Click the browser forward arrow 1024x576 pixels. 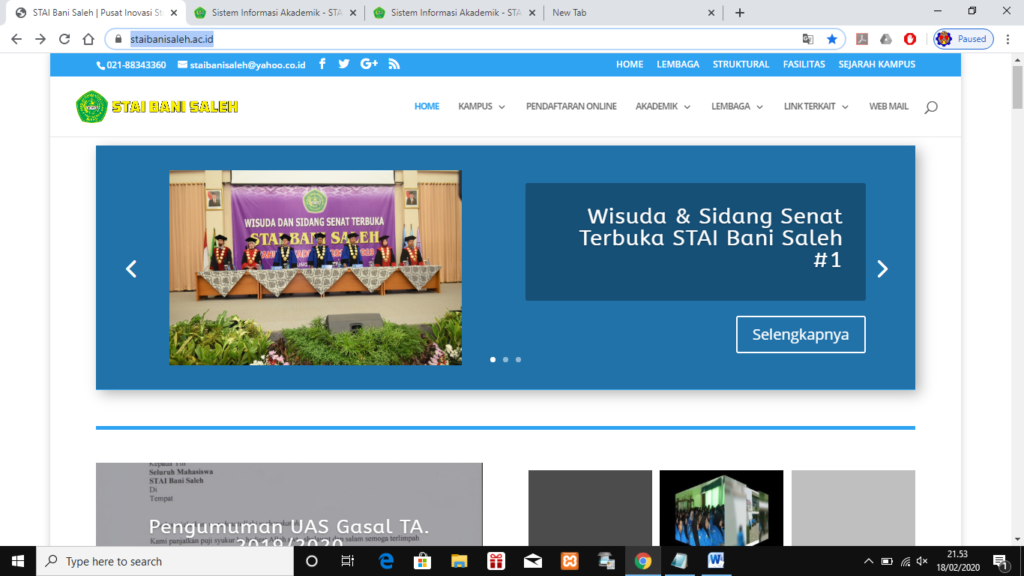[x=40, y=39]
